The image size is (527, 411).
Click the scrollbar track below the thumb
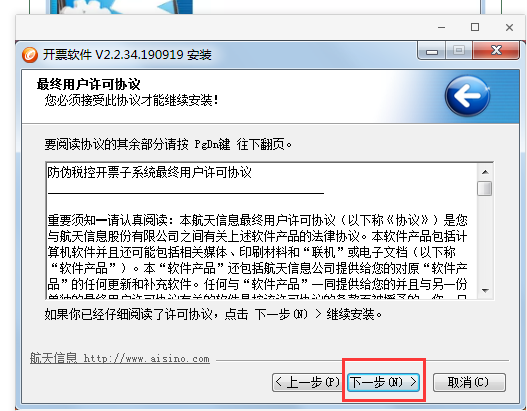pos(485,239)
